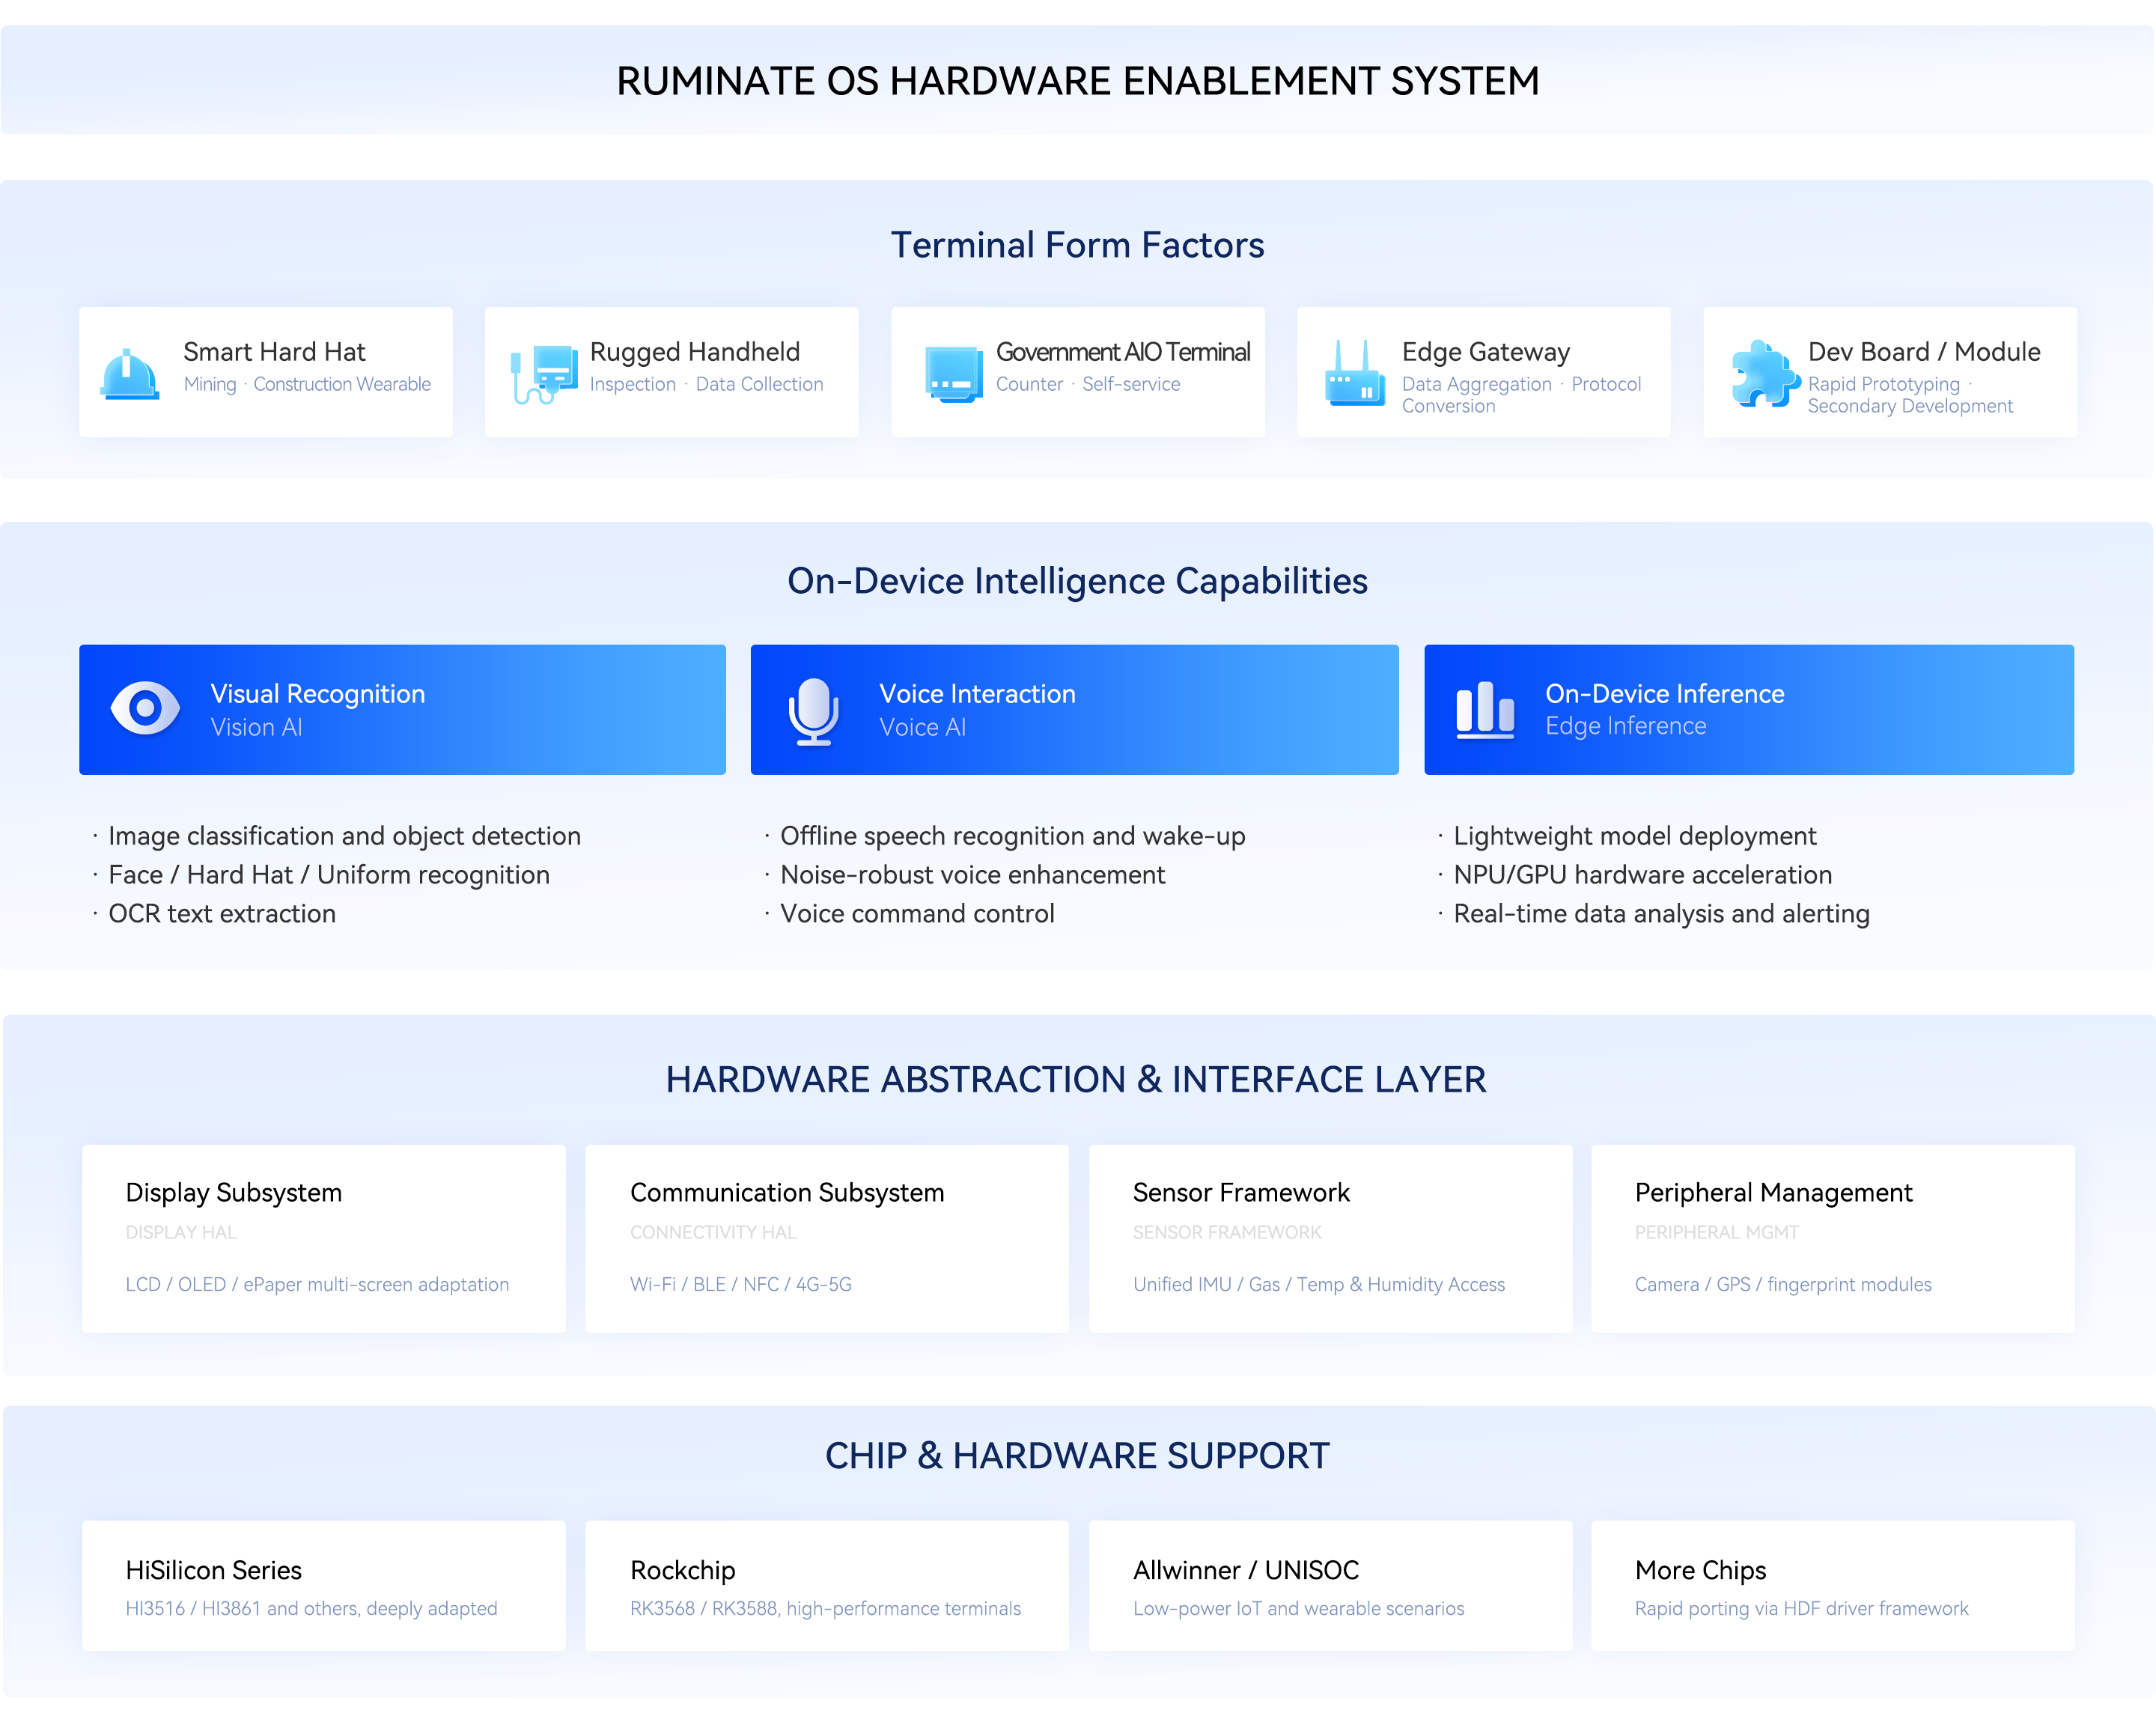Image resolution: width=2156 pixels, height=1722 pixels.
Task: Click the Edge Gateway router icon
Action: pyautogui.click(x=1355, y=373)
